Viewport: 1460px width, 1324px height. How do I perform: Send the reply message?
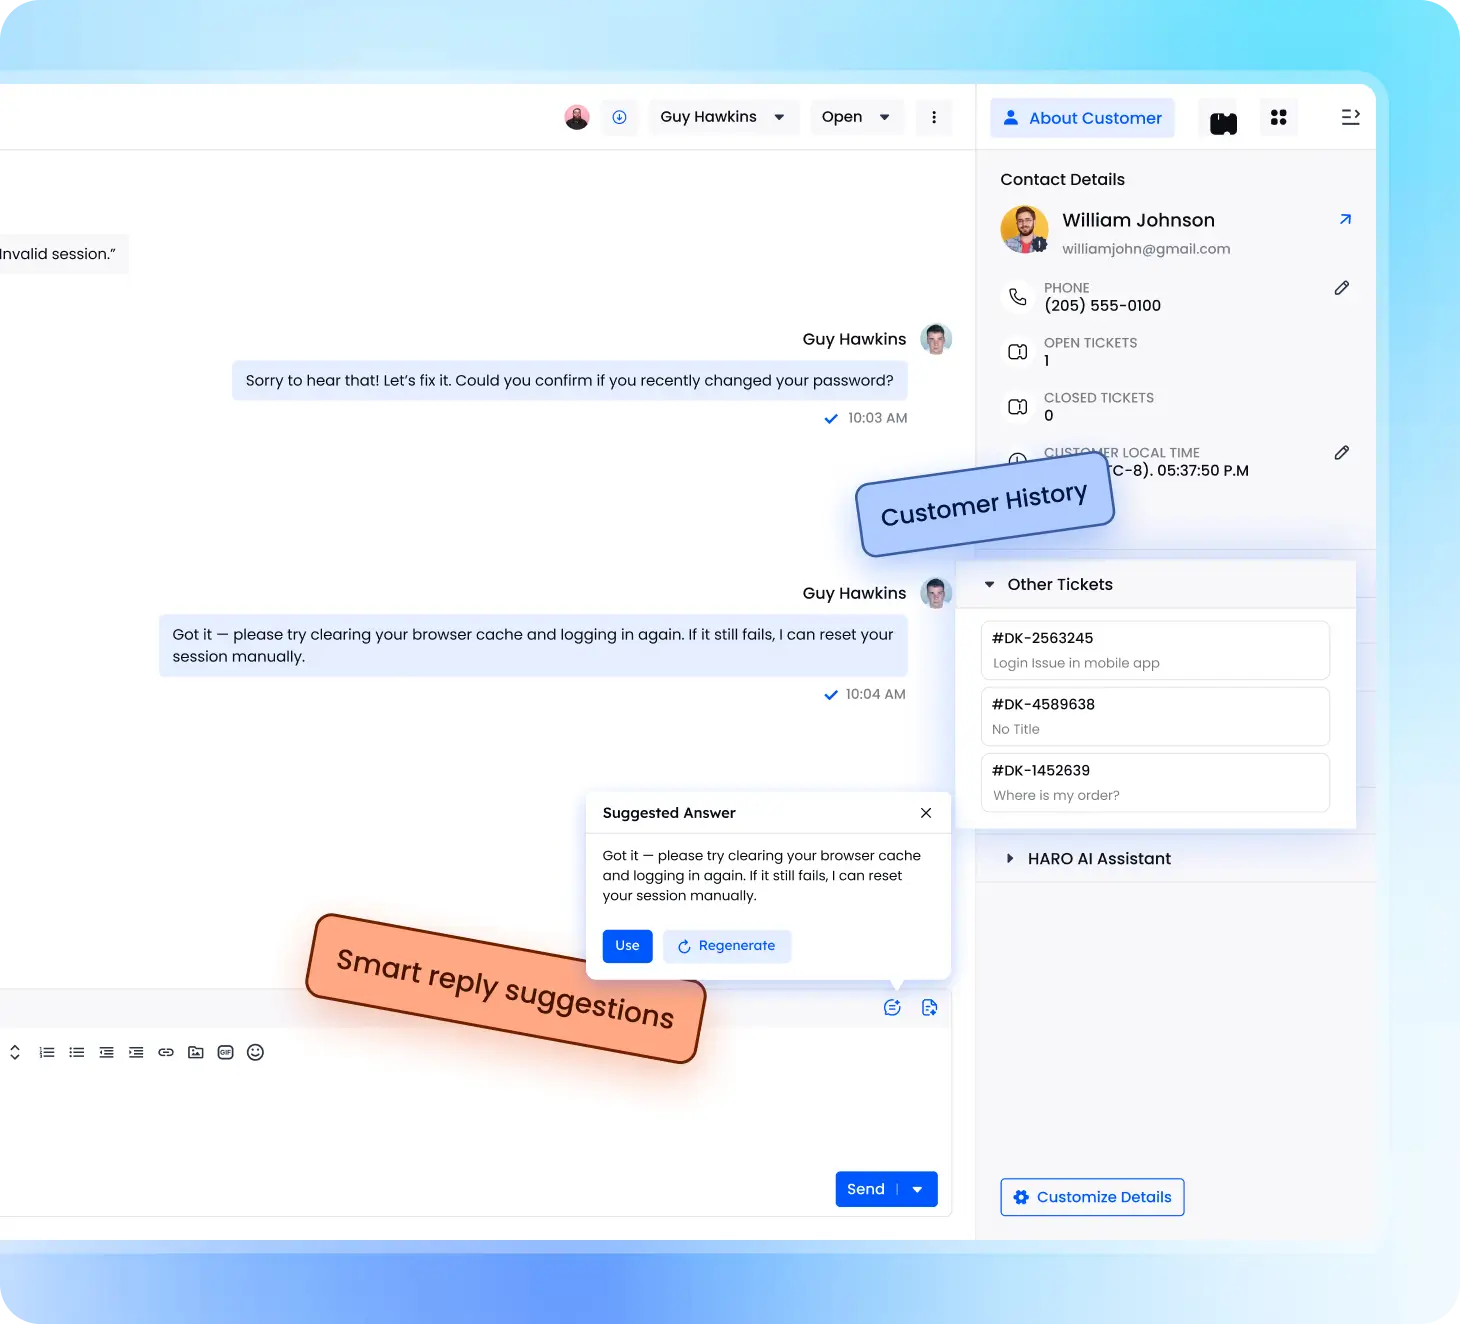coord(866,1189)
